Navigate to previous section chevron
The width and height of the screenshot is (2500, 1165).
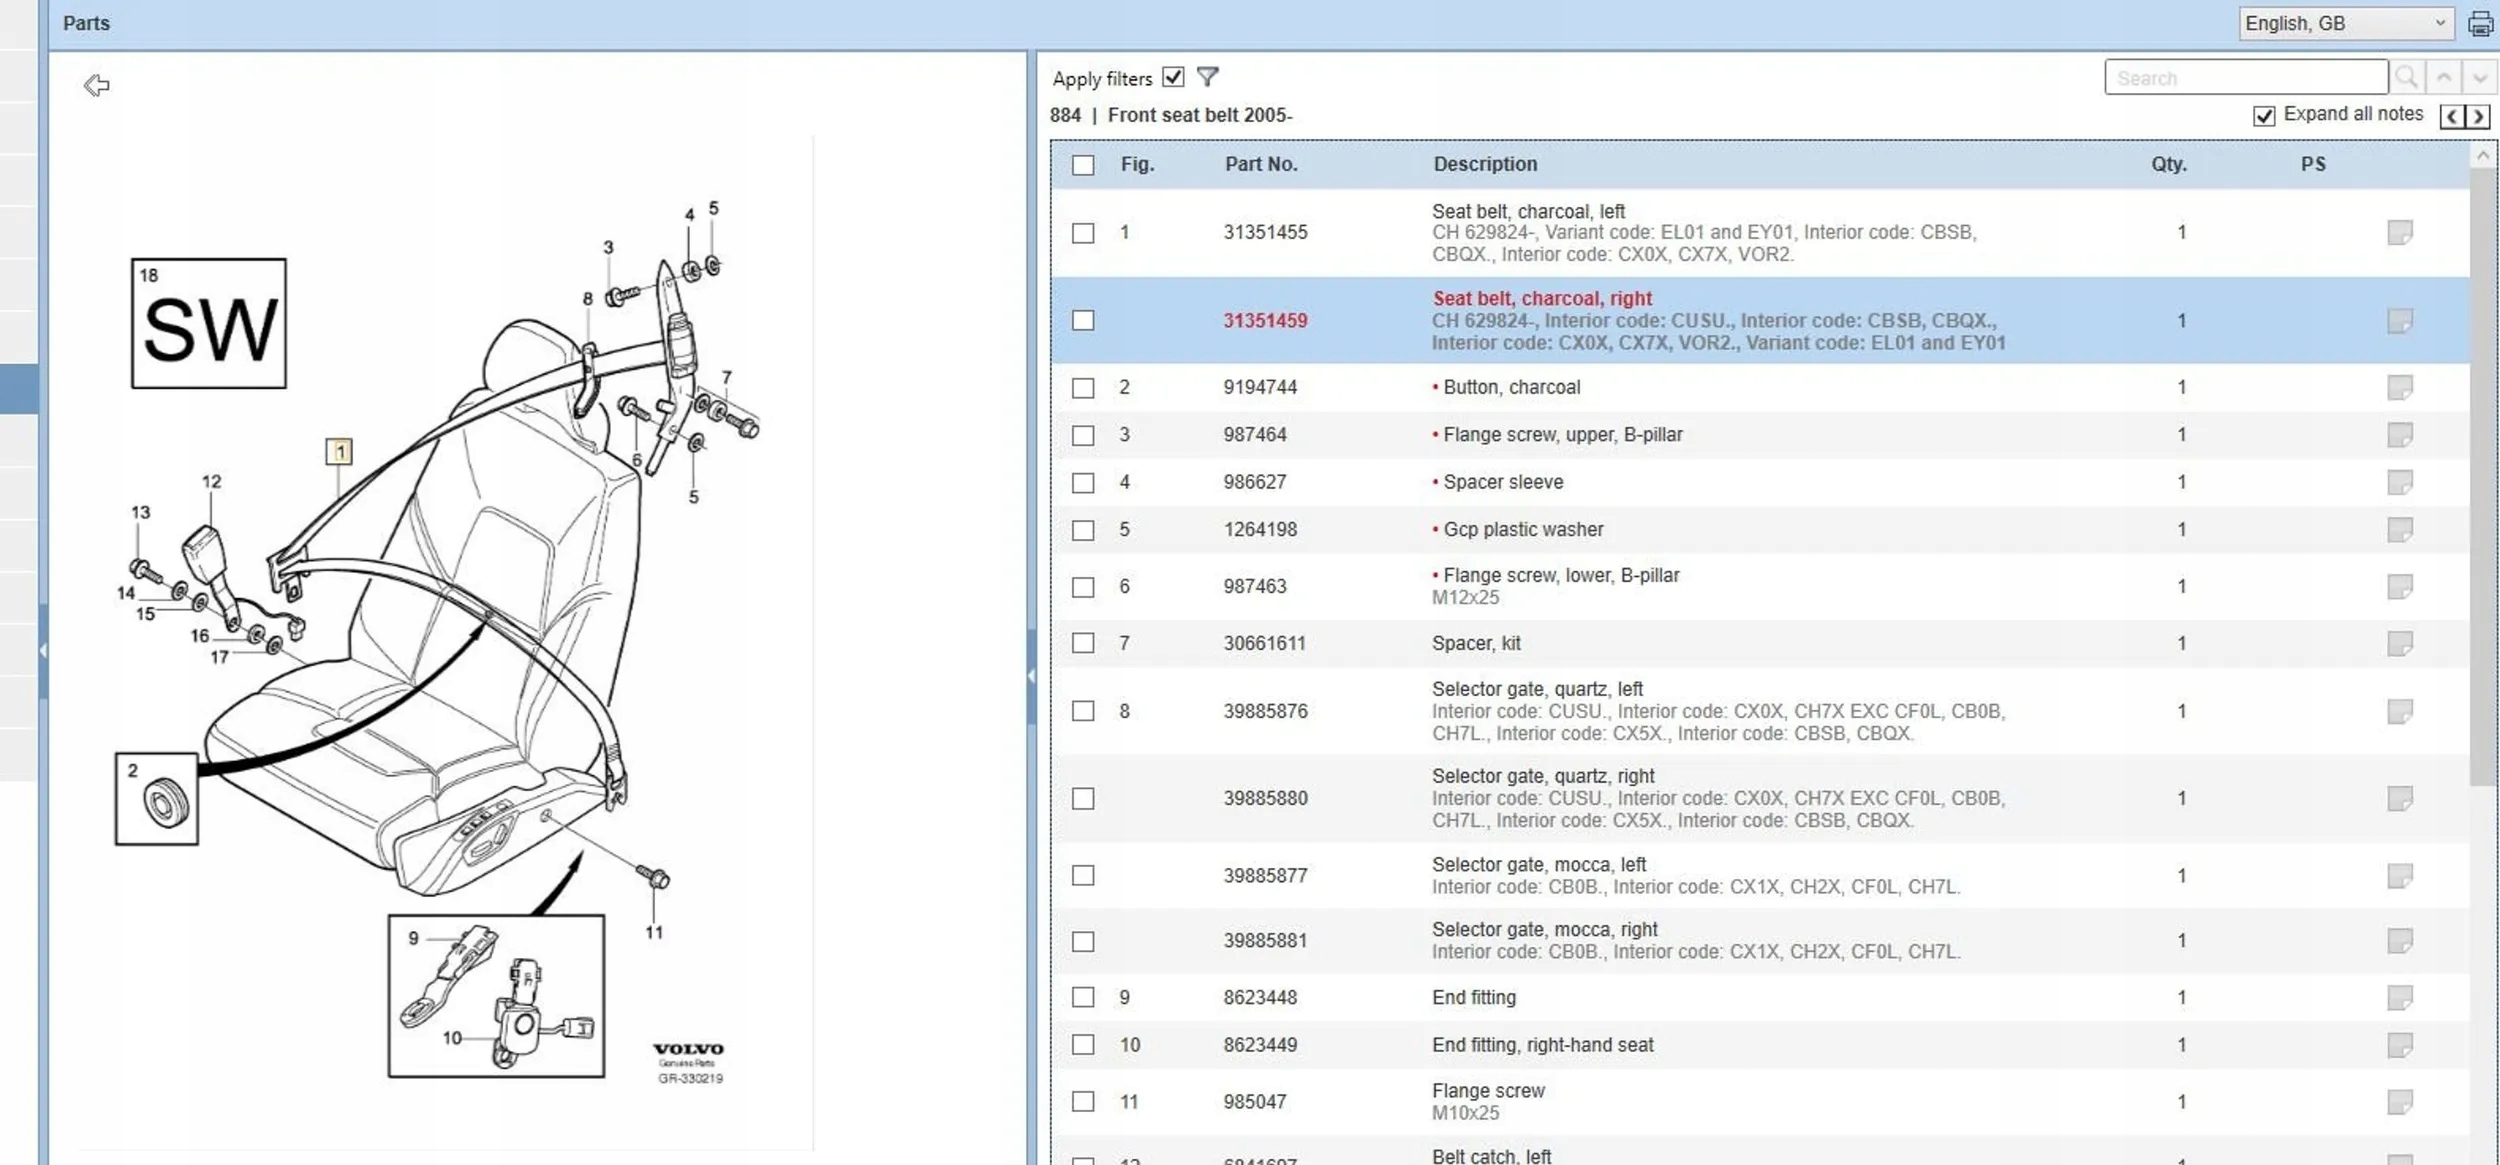(x=2453, y=117)
